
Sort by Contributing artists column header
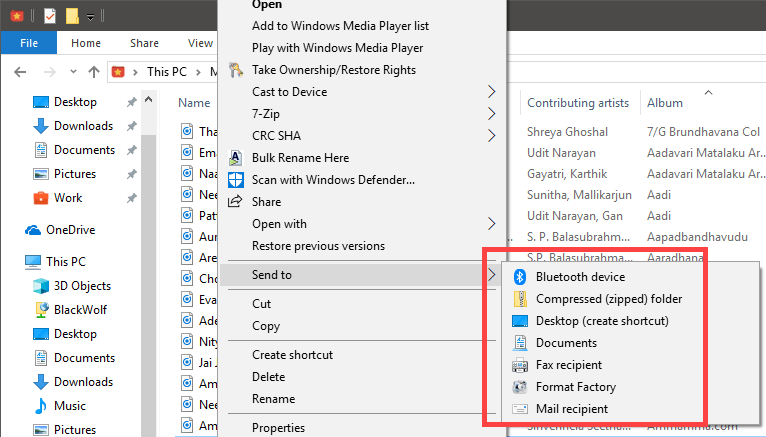pos(578,103)
